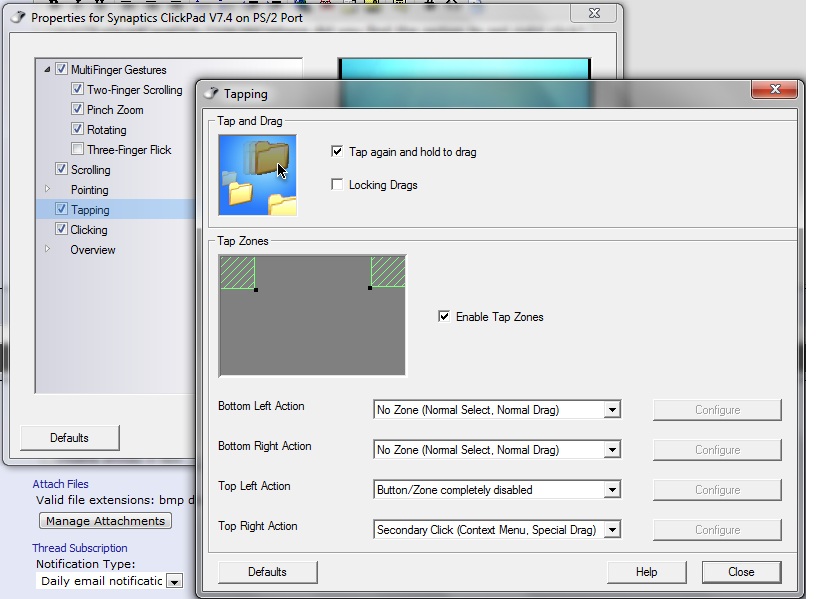Click Configure for Top Left Action
Screen dimensions: 819x599
click(717, 490)
